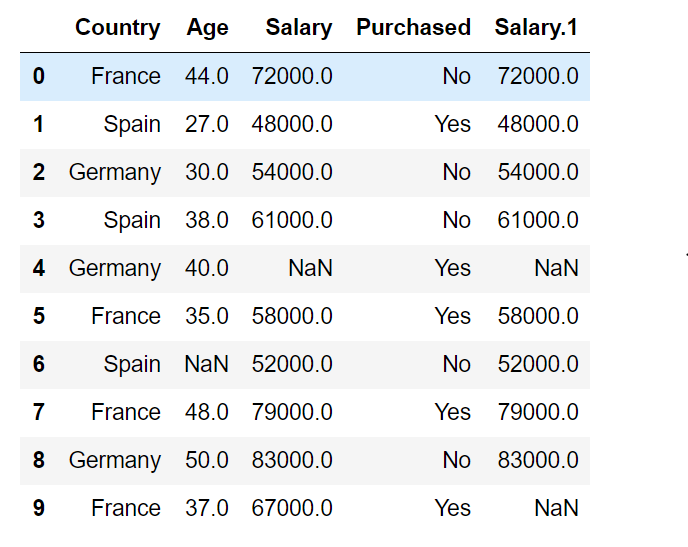688x547 pixels.
Task: Click 83000.0 in the Salary.1 column
Action: [538, 460]
